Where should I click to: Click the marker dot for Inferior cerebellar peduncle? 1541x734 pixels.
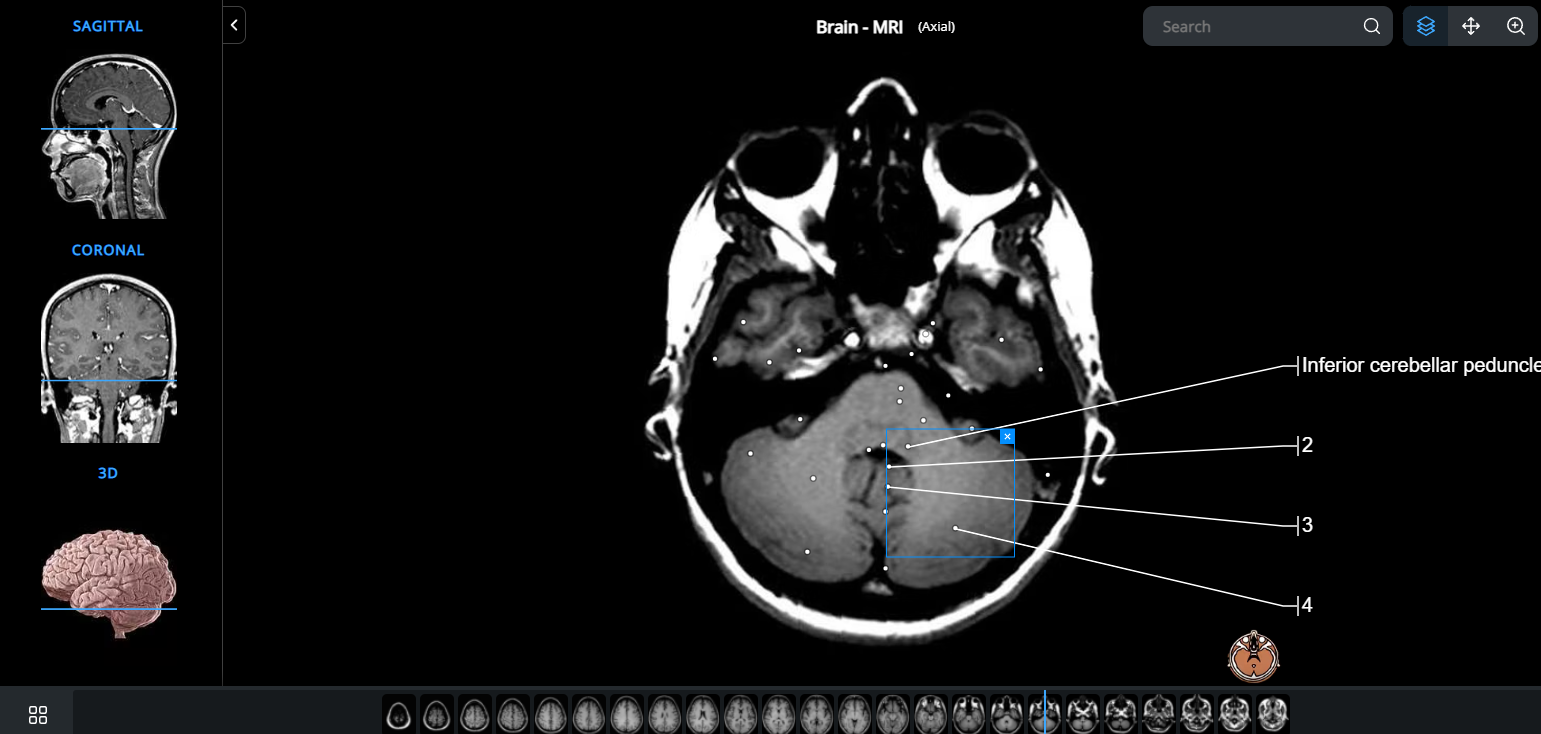(908, 446)
